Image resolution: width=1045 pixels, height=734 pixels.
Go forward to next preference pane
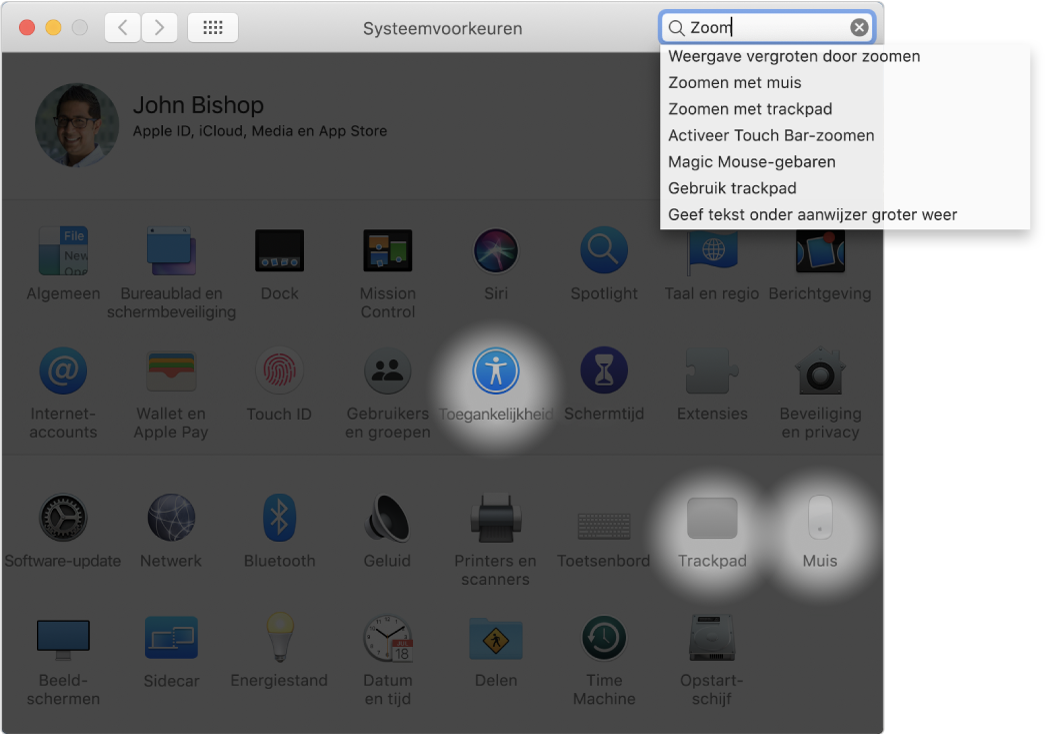pyautogui.click(x=159, y=27)
